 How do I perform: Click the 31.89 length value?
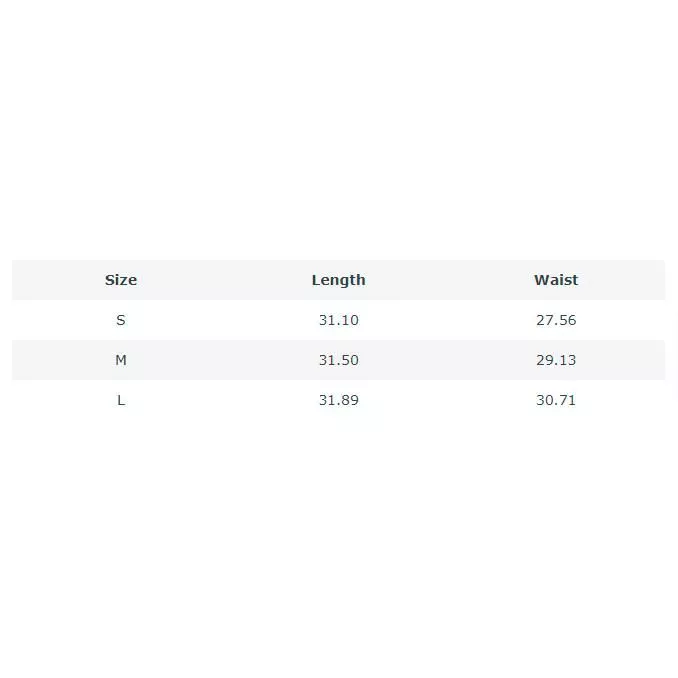[339, 400]
